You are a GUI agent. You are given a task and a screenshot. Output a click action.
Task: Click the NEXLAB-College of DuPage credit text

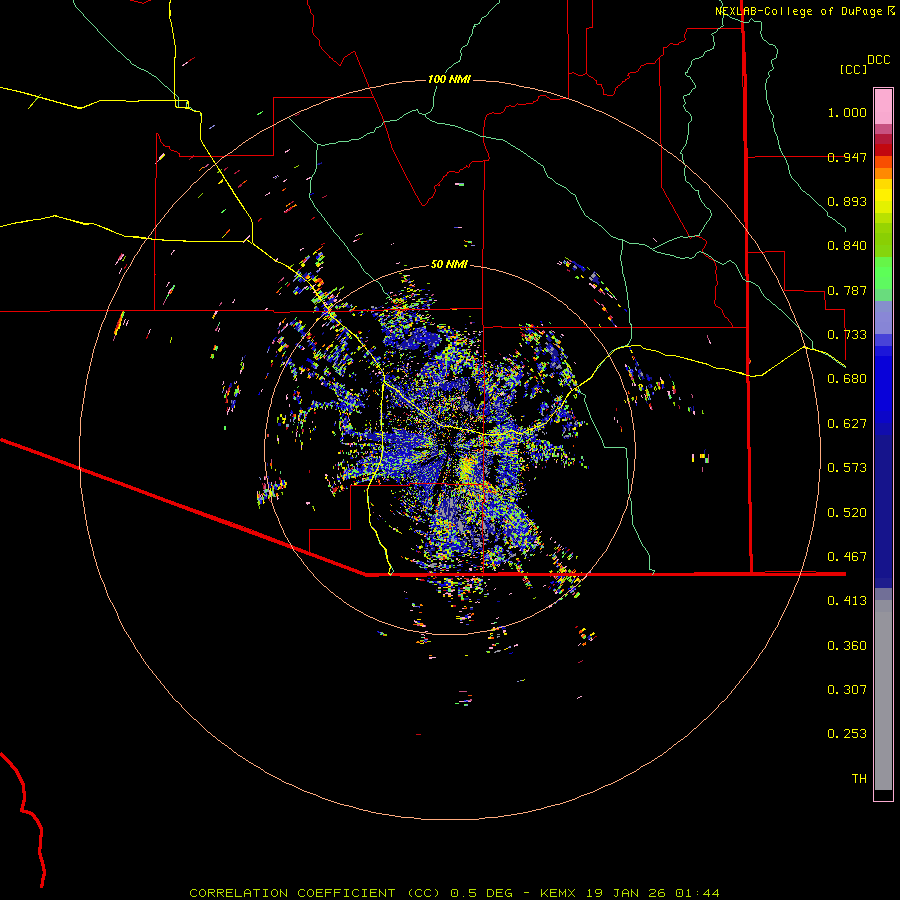798,11
